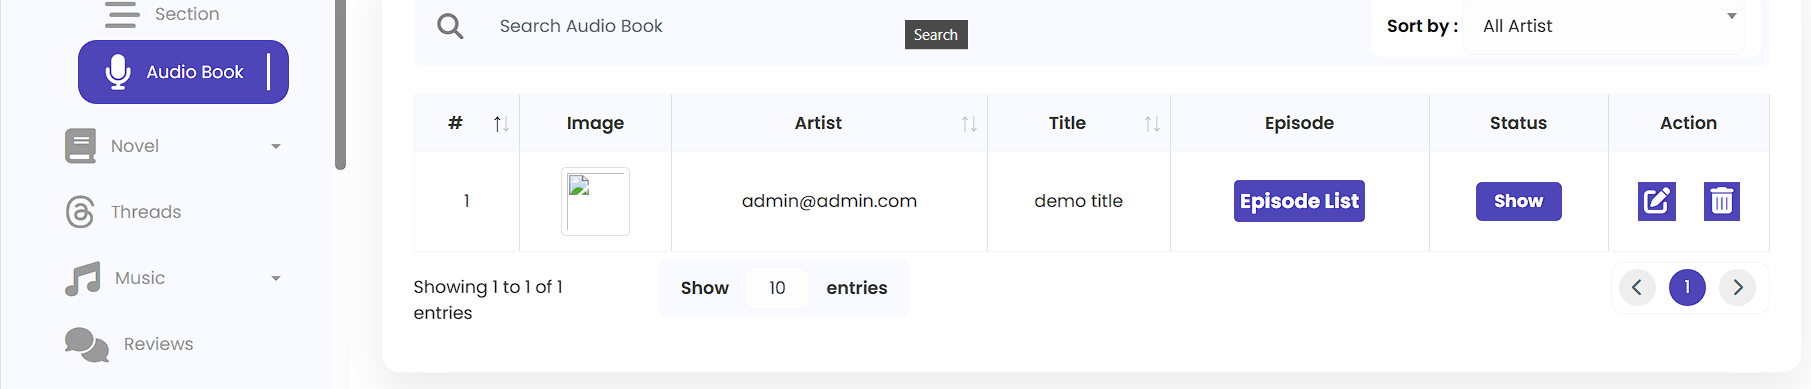The image size is (1811, 389).
Task: Click the Reviews chat bubbles icon
Action: [x=87, y=344]
